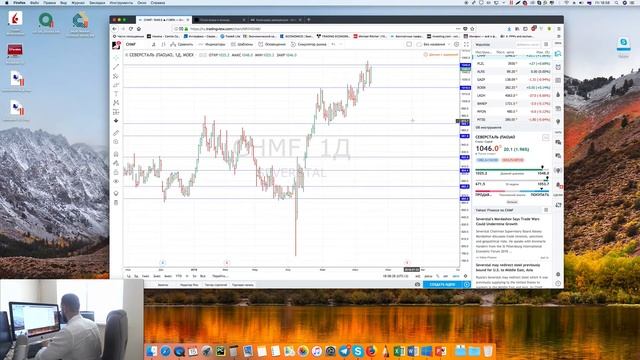
Task: Switch to the Тестер стратегий tab
Action: (216, 285)
